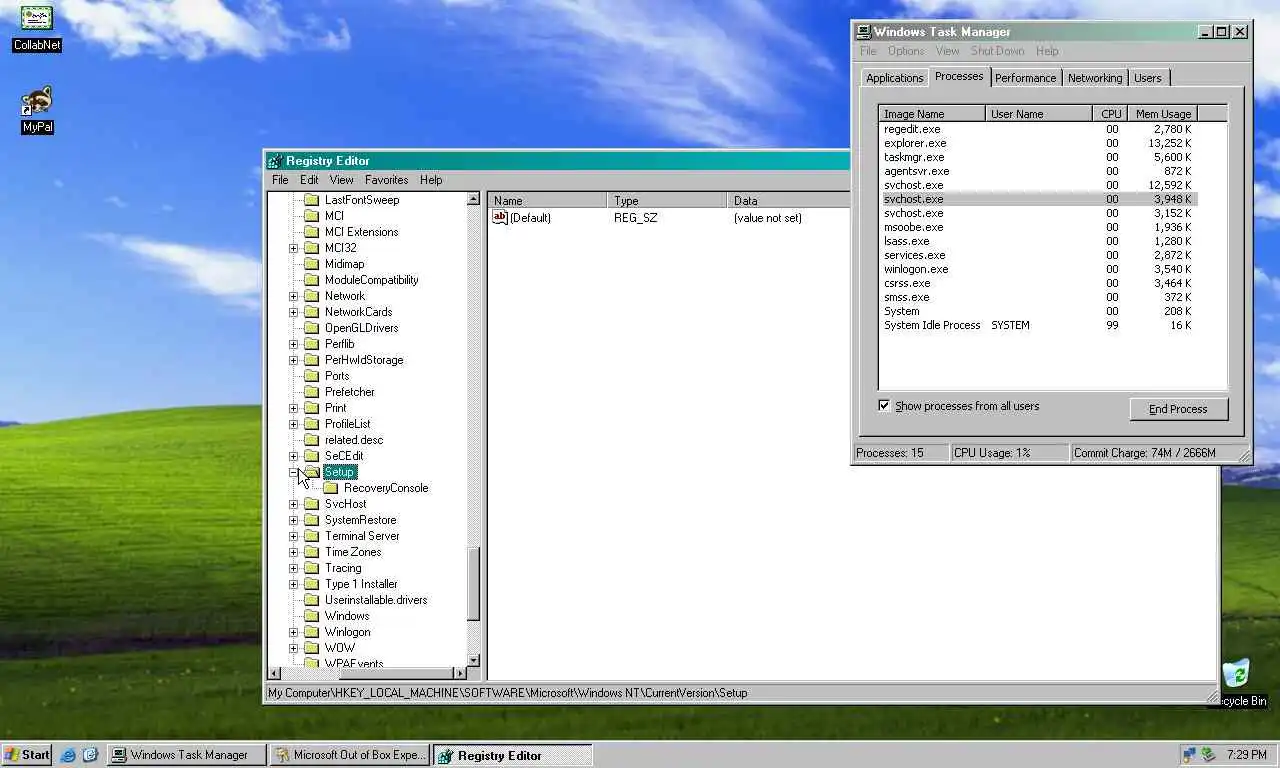1280x768 pixels.
Task: Open the Recycle Bin icon
Action: (1237, 673)
